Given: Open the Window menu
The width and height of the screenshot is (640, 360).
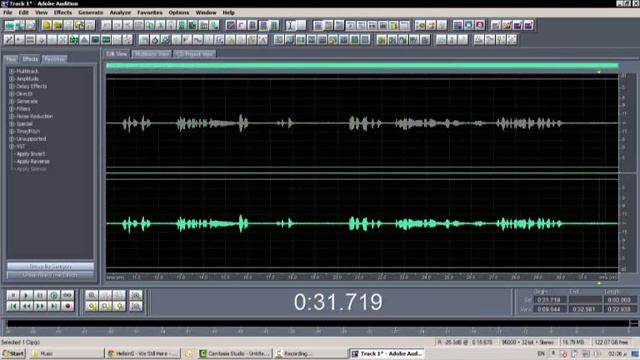Looking at the screenshot, I should coord(206,12).
